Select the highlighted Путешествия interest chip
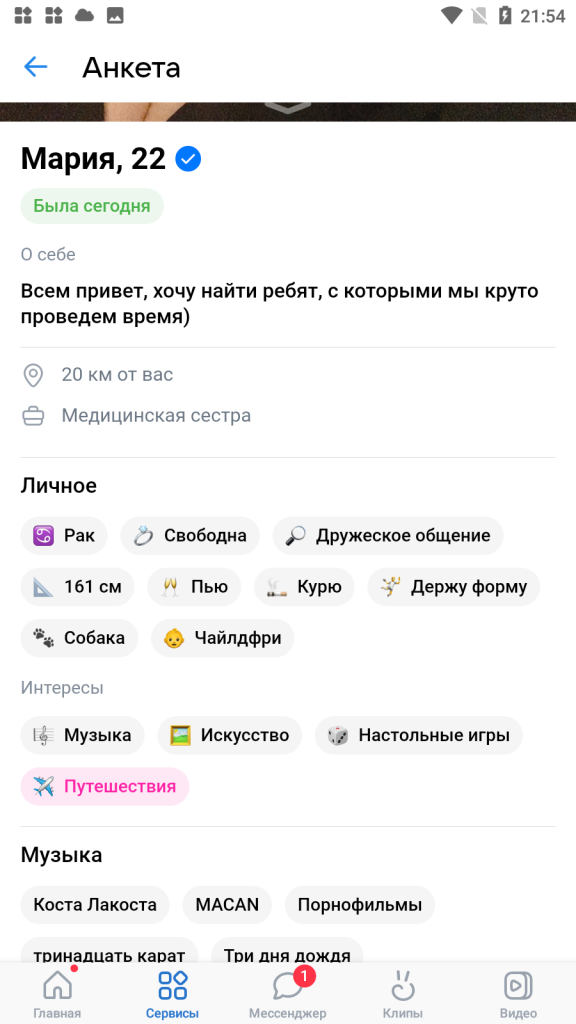The width and height of the screenshot is (576, 1024). pos(105,786)
